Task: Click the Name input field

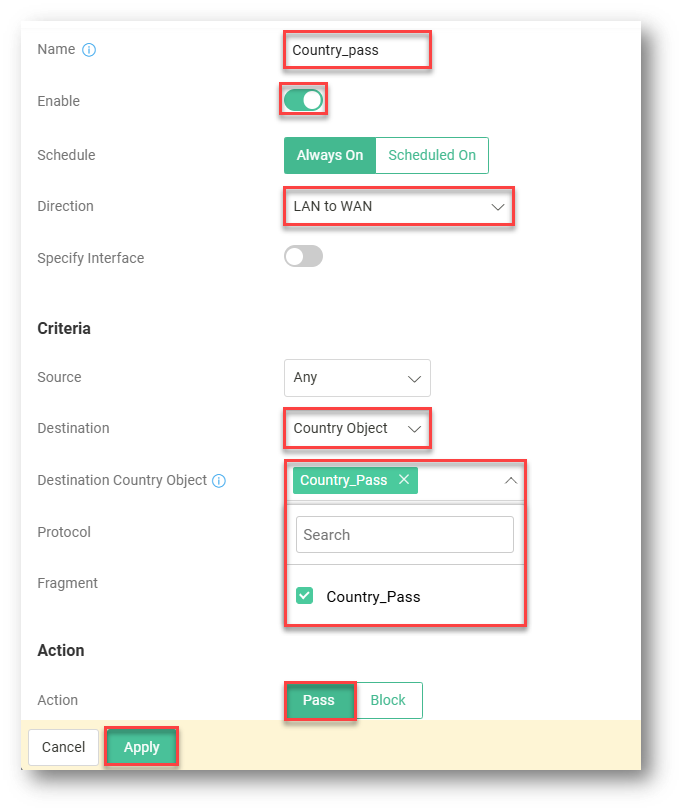Action: pos(357,50)
